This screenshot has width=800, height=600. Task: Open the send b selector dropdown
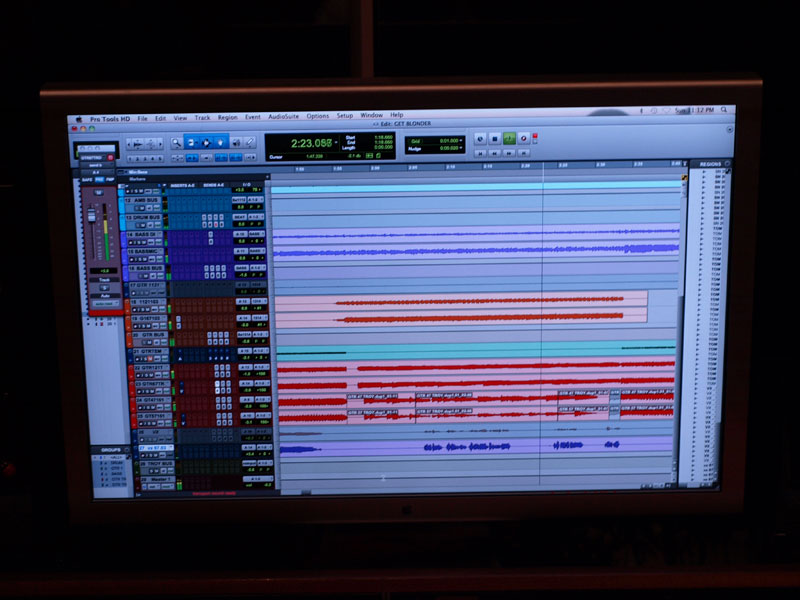pyautogui.click(x=96, y=165)
